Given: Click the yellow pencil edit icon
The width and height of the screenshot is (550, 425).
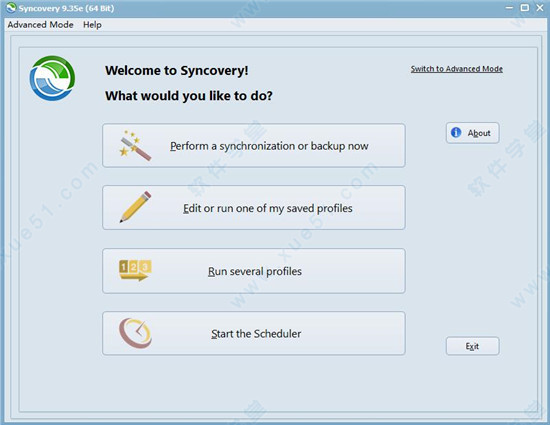Looking at the screenshot, I should [135, 207].
